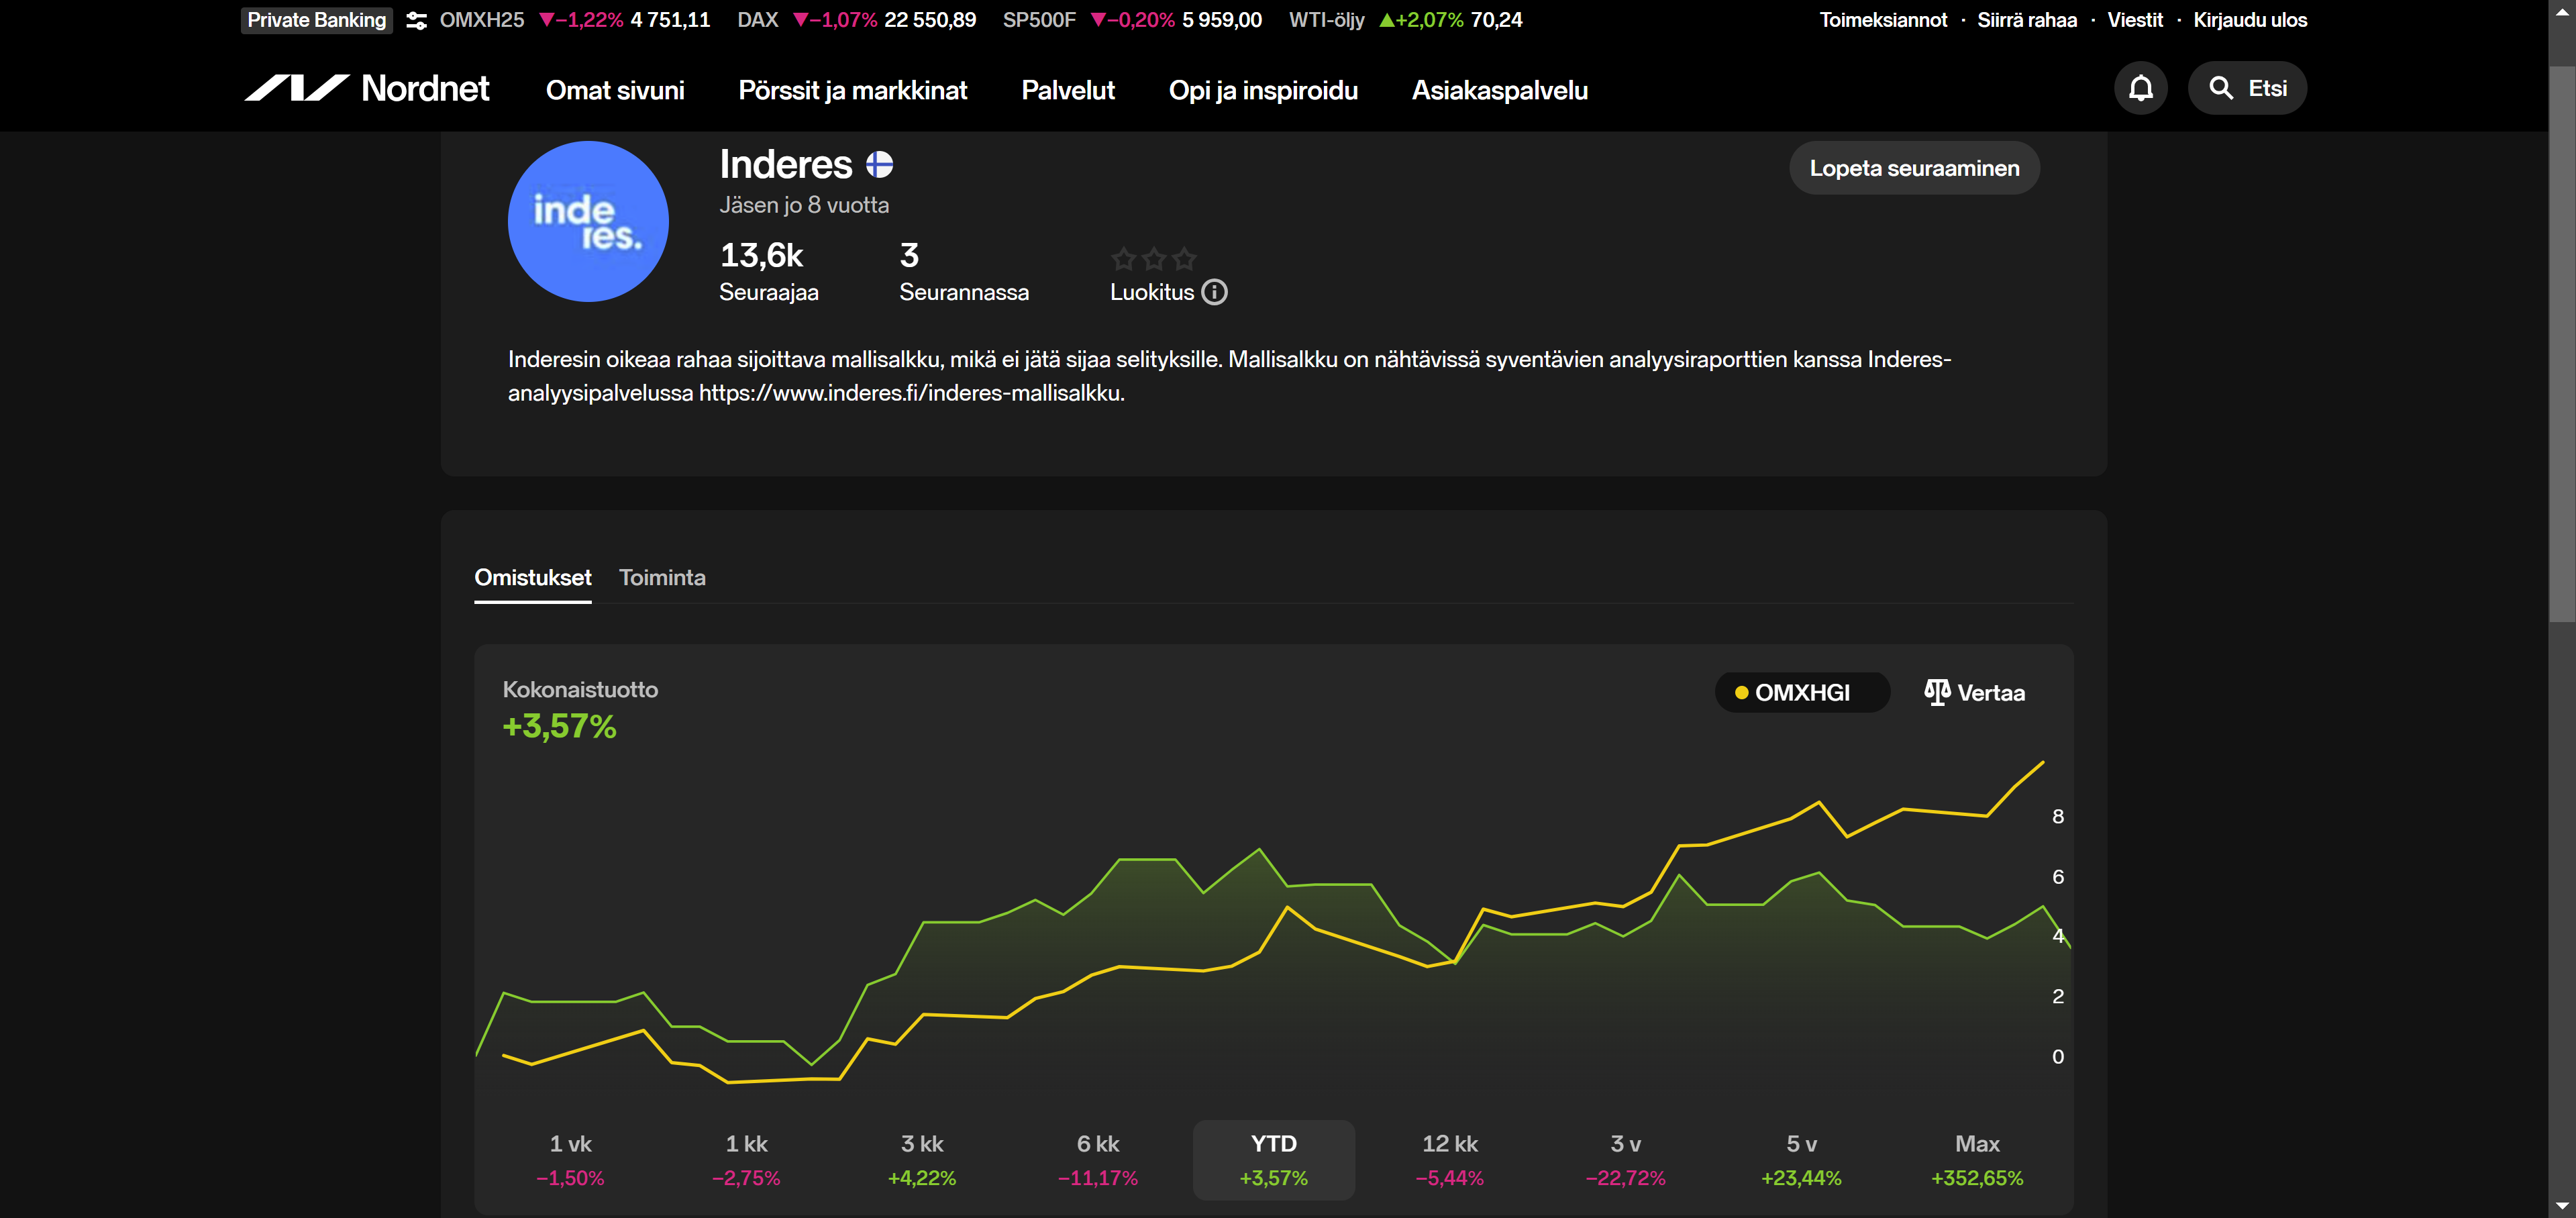Click the Vertaa scales icon
The height and width of the screenshot is (1218, 2576).
point(1937,692)
